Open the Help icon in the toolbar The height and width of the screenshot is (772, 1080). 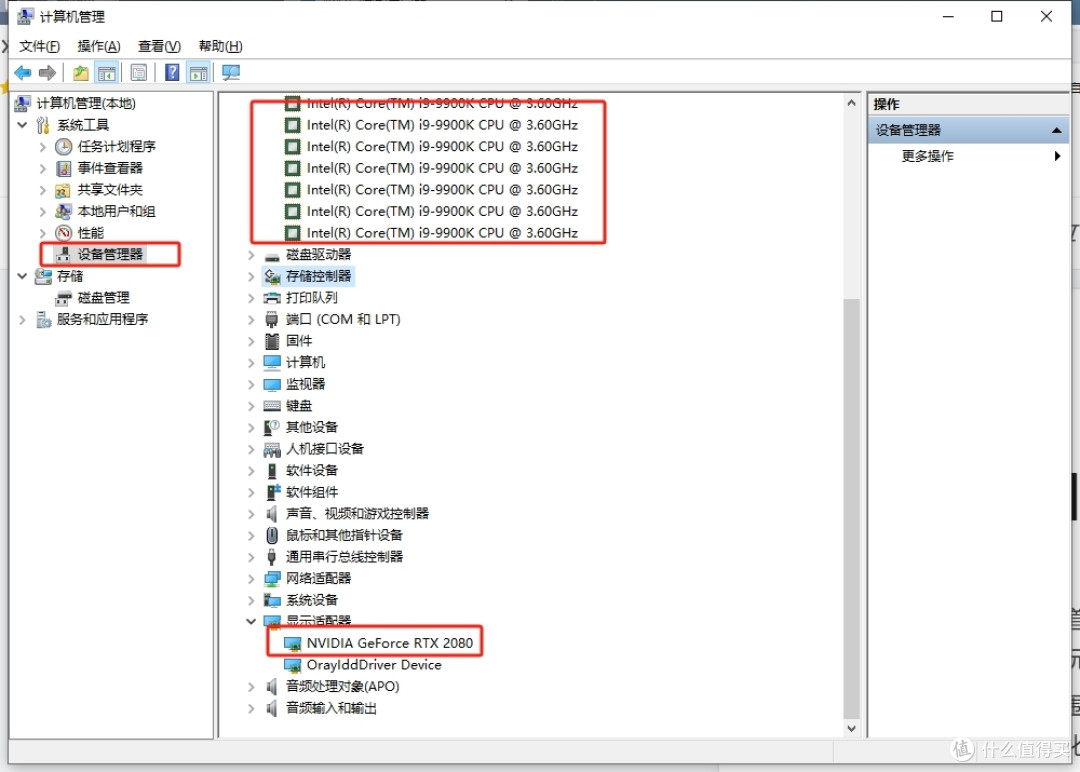(x=171, y=71)
